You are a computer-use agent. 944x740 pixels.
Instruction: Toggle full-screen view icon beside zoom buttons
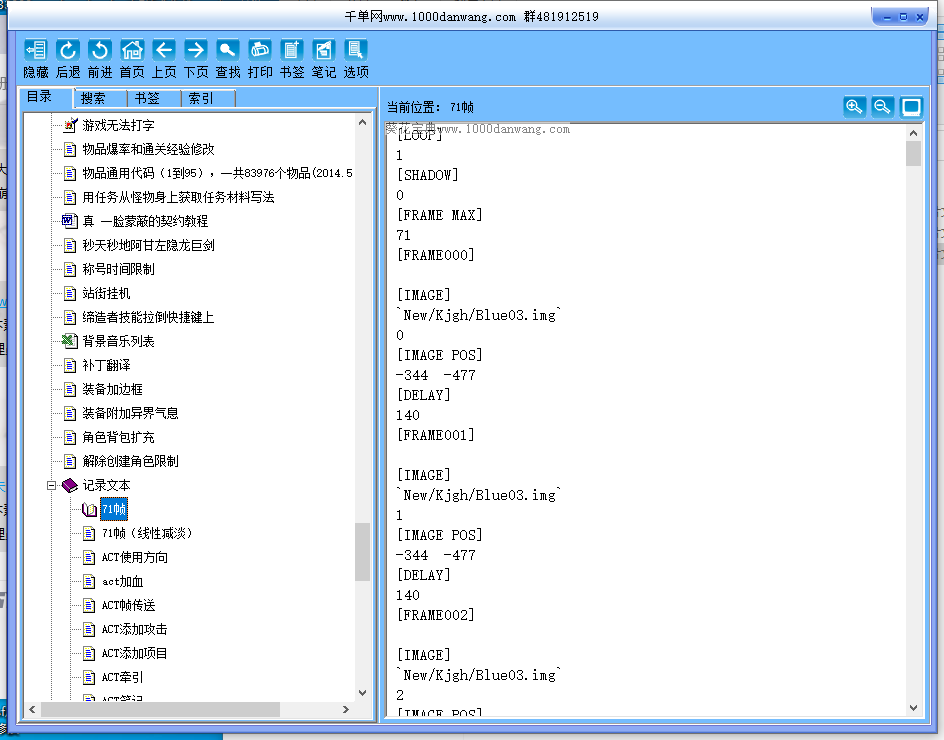tap(911, 107)
